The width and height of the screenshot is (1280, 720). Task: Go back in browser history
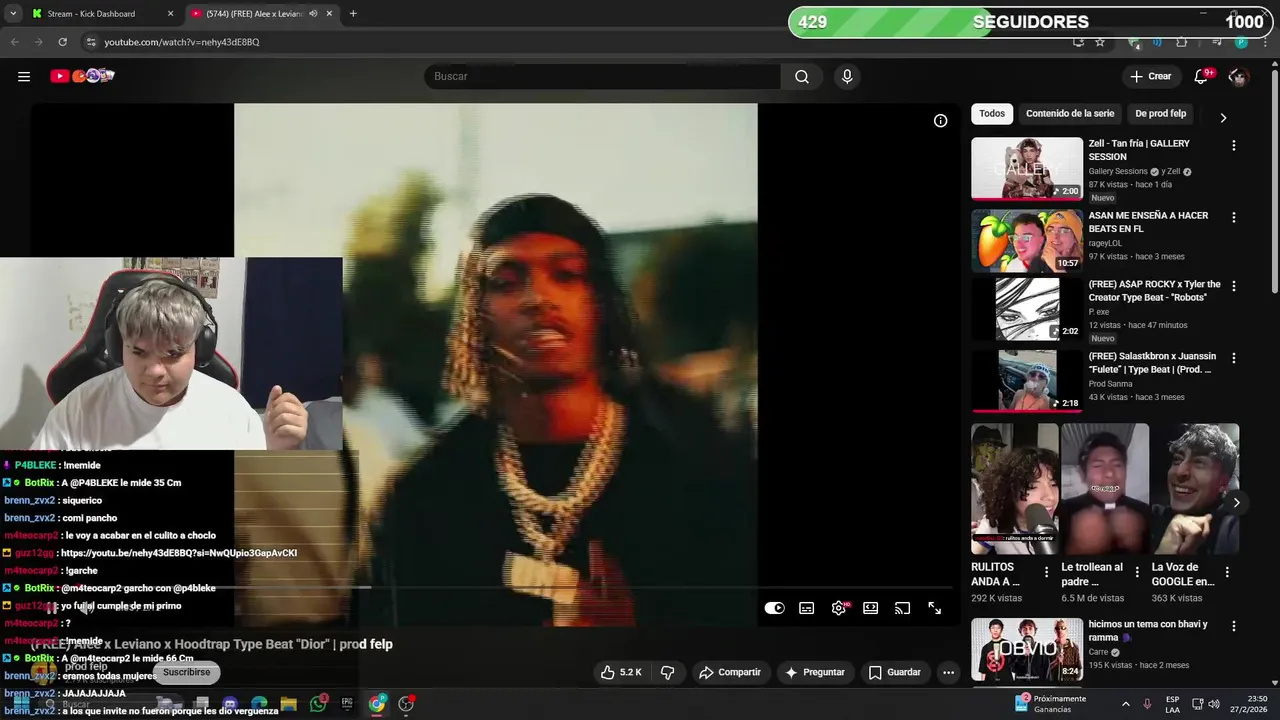tap(14, 42)
